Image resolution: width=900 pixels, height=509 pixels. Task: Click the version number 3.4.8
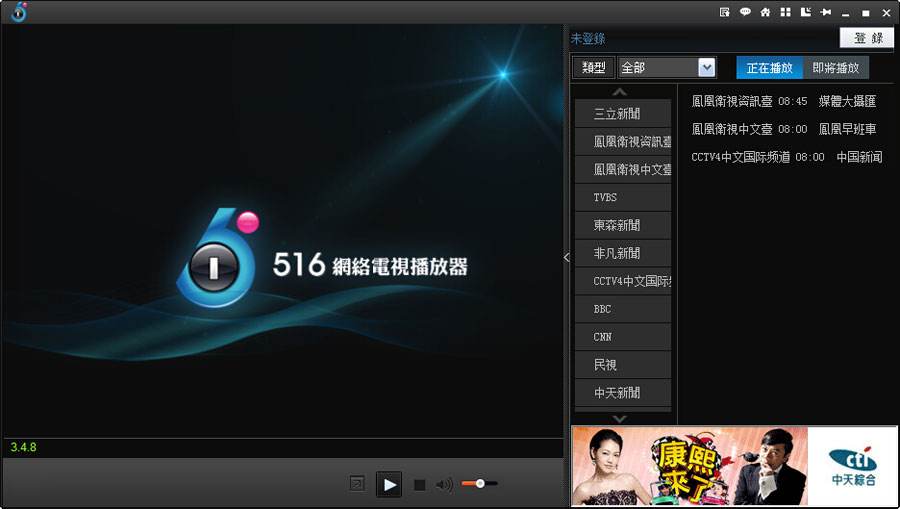(x=23, y=447)
